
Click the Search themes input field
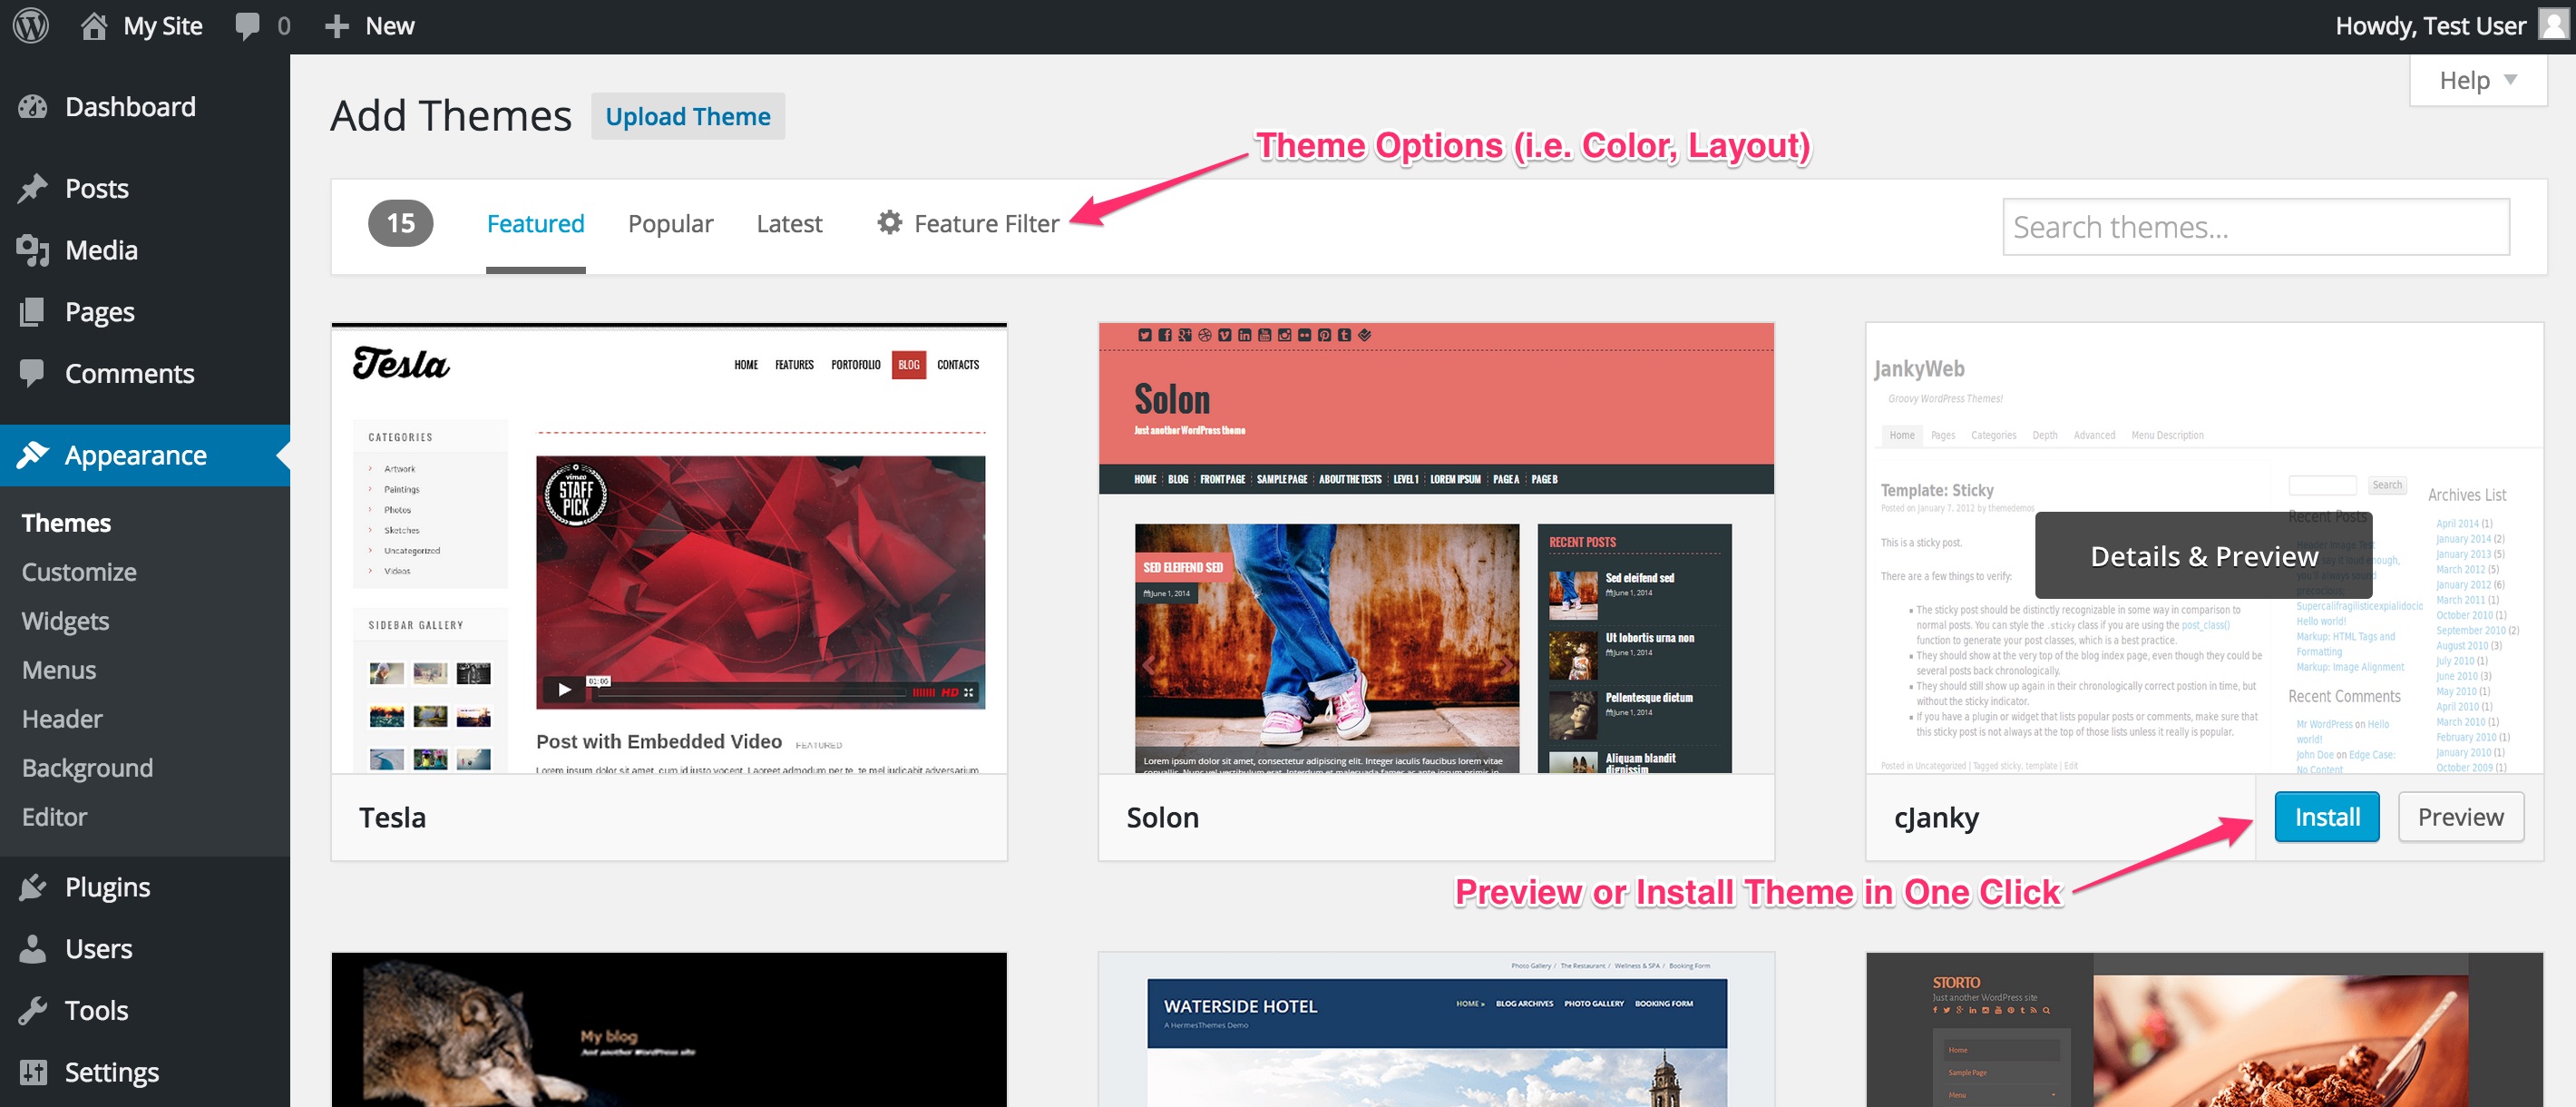2255,227
